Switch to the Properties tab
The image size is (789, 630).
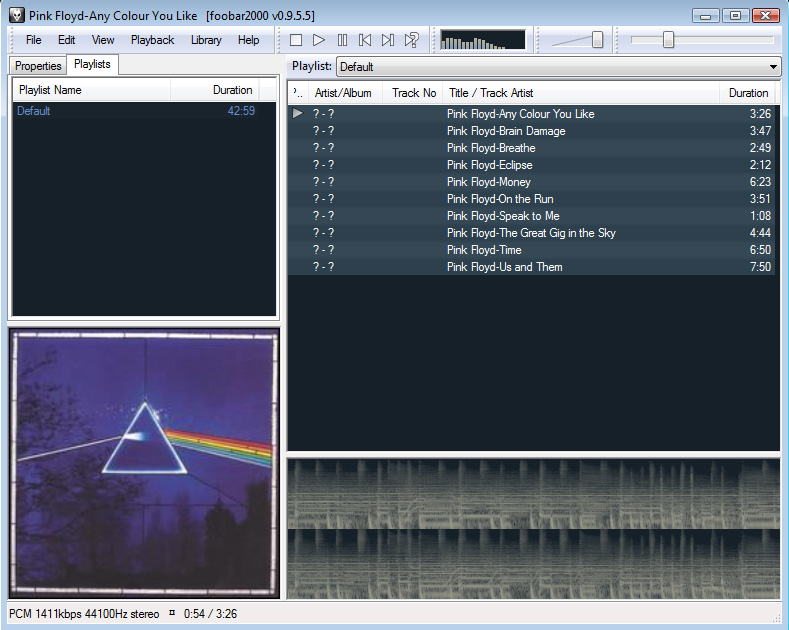(38, 66)
